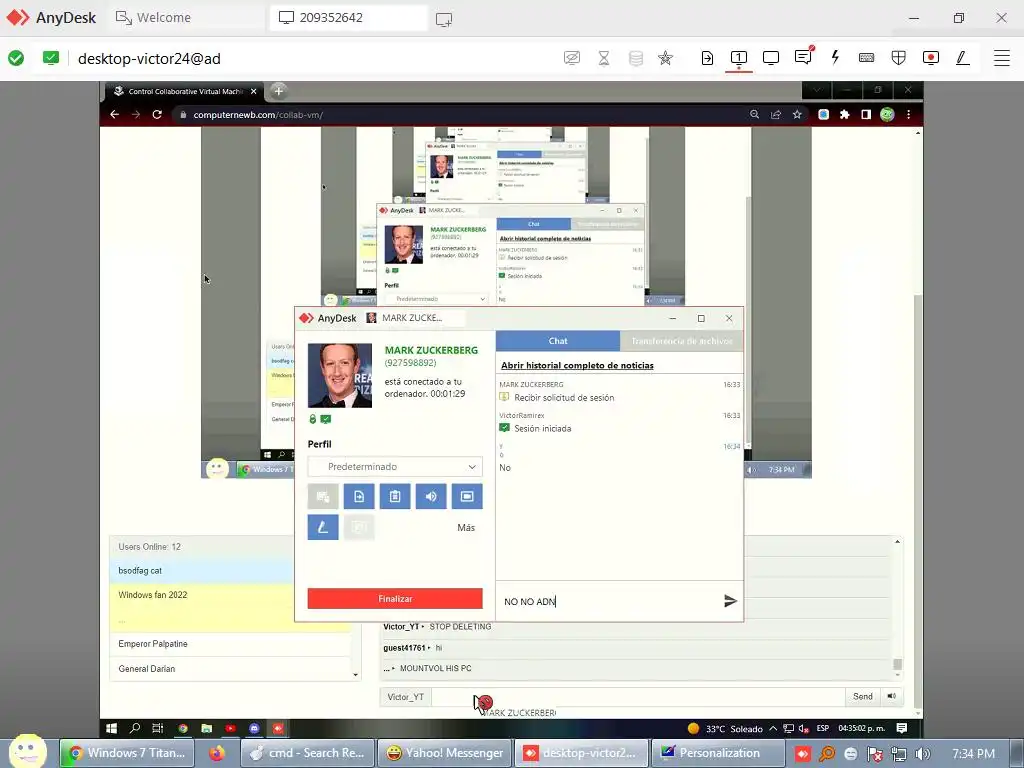The width and height of the screenshot is (1024, 768).
Task: Click the browser back arrow
Action: click(x=114, y=114)
